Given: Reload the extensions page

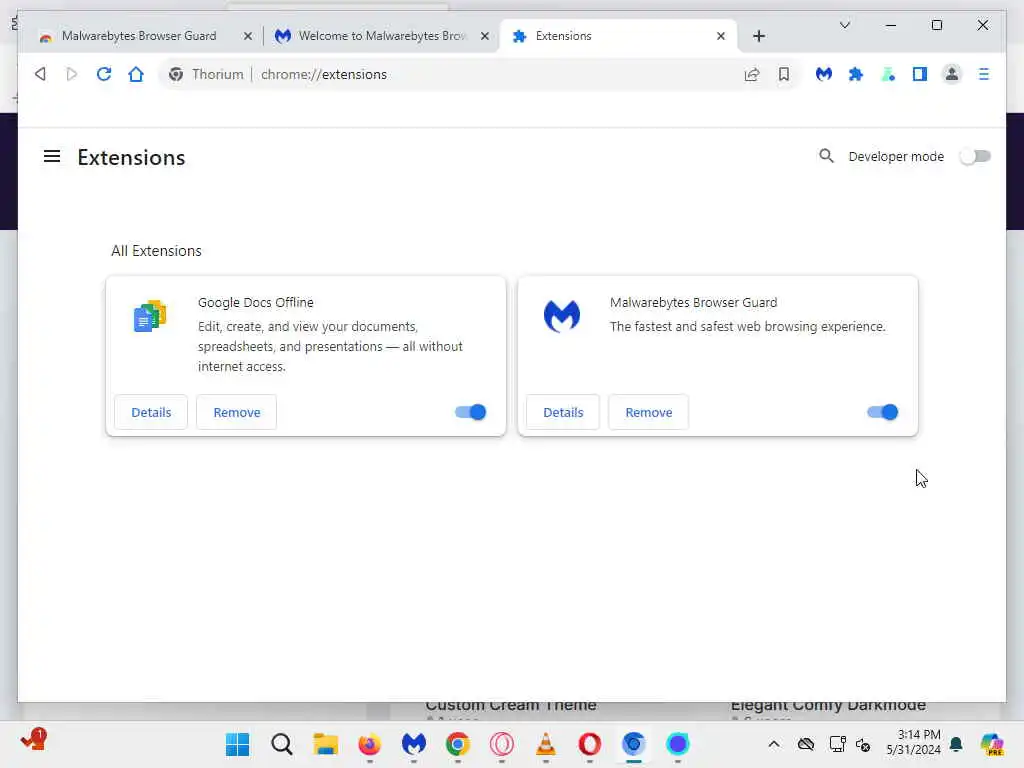Looking at the screenshot, I should pos(104,74).
